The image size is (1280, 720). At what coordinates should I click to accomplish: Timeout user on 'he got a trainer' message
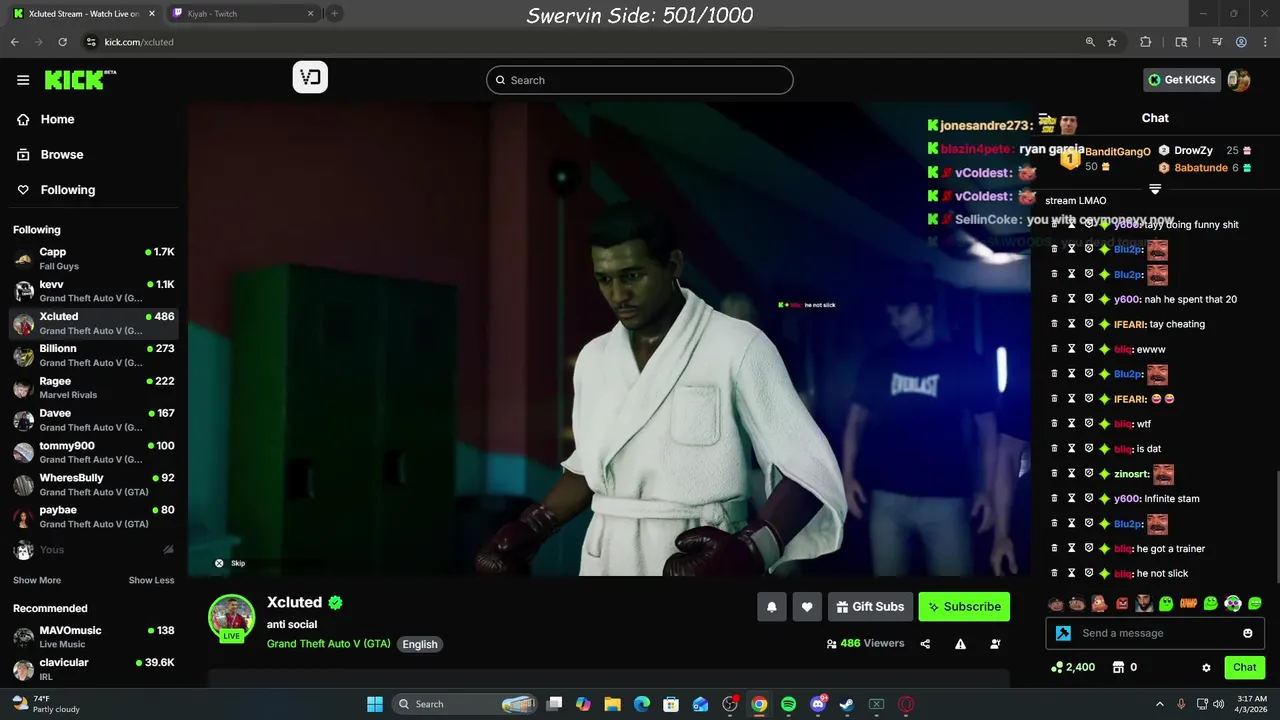(1071, 548)
